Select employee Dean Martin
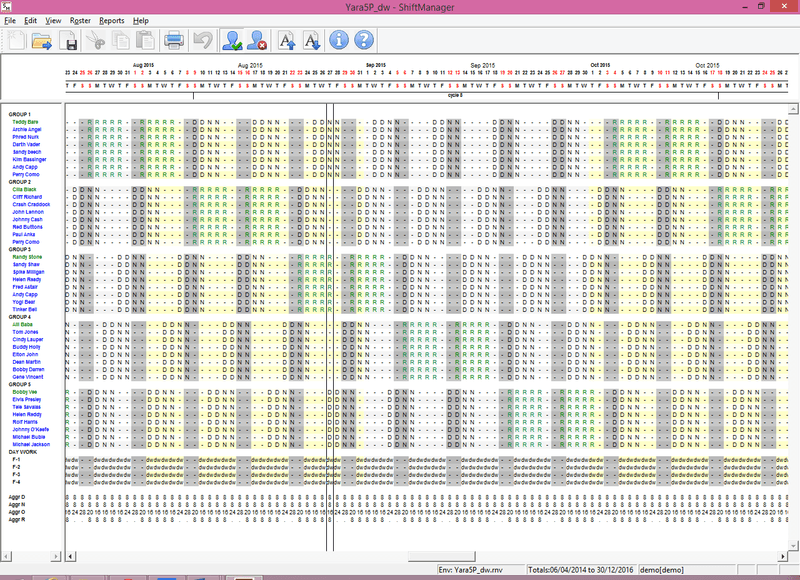The image size is (800, 580). click(27, 362)
